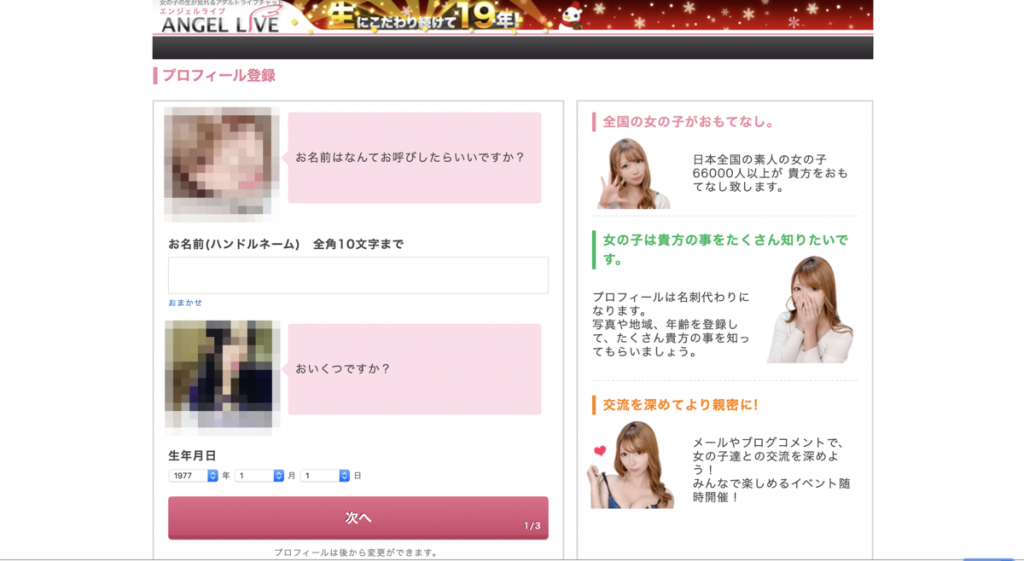Image resolution: width=1024 pixels, height=561 pixels.
Task: Click the pixelated avatar beside the name question
Action: 222,163
